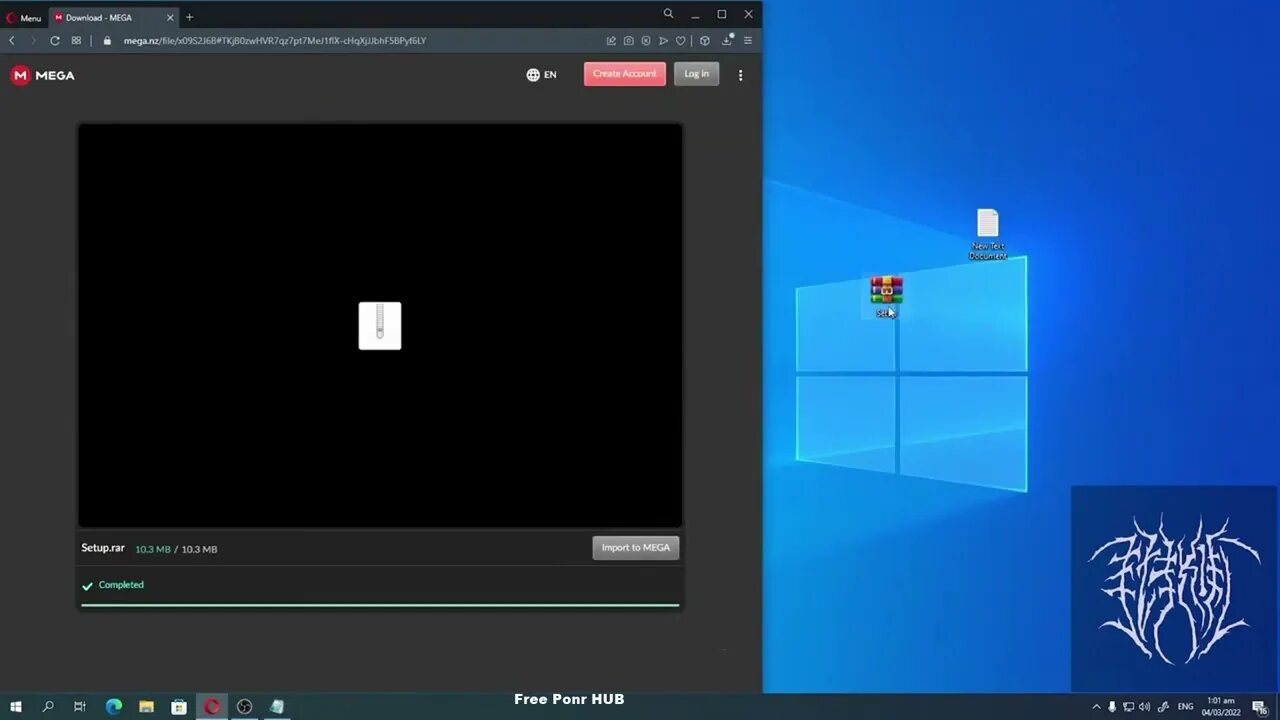Maximize the Opera window

721,14
